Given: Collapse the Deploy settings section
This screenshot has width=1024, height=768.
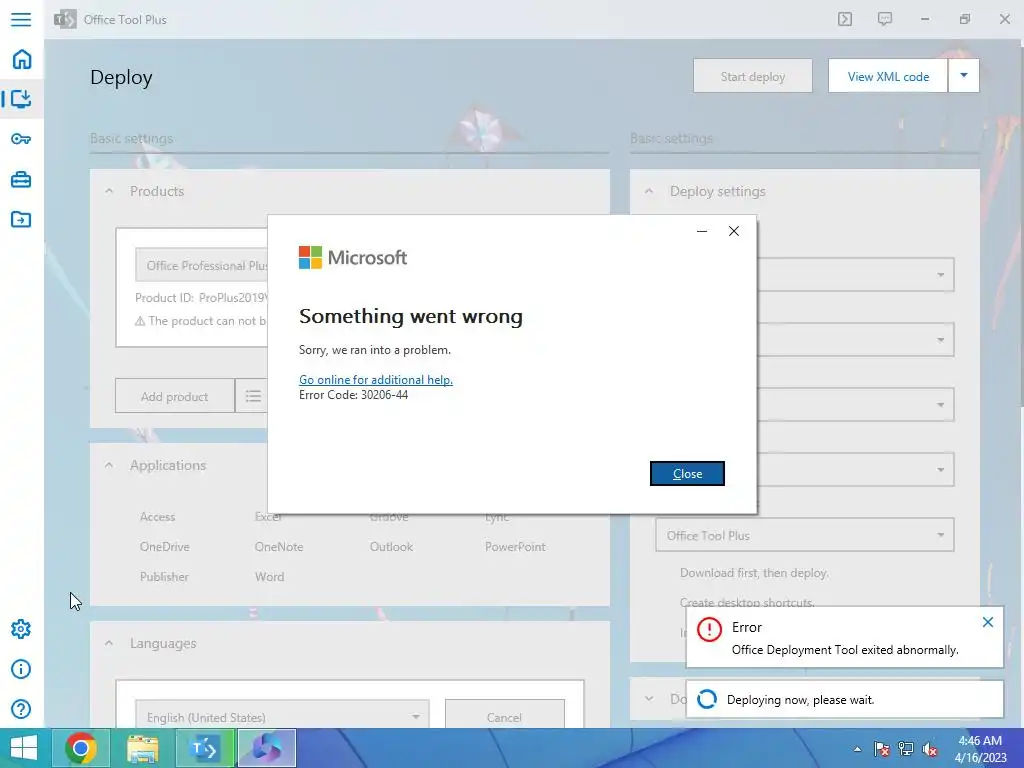Looking at the screenshot, I should click(648, 191).
